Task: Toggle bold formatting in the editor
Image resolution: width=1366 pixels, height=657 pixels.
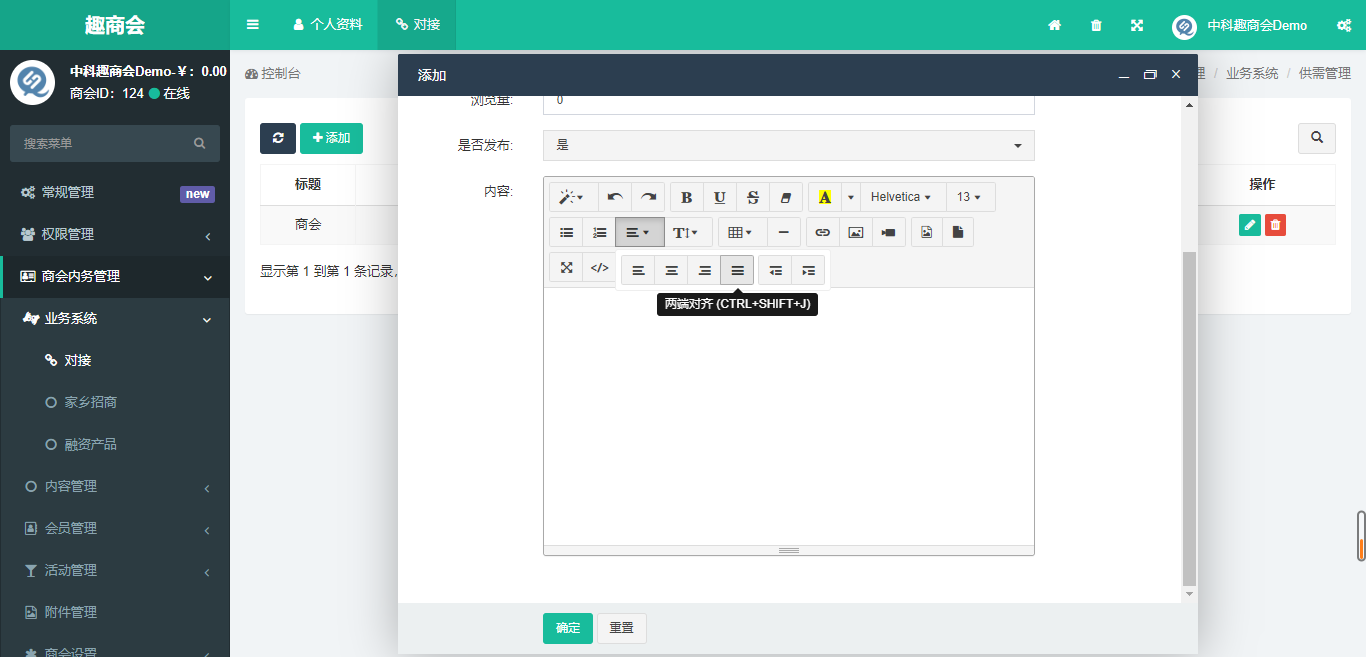Action: 686,197
